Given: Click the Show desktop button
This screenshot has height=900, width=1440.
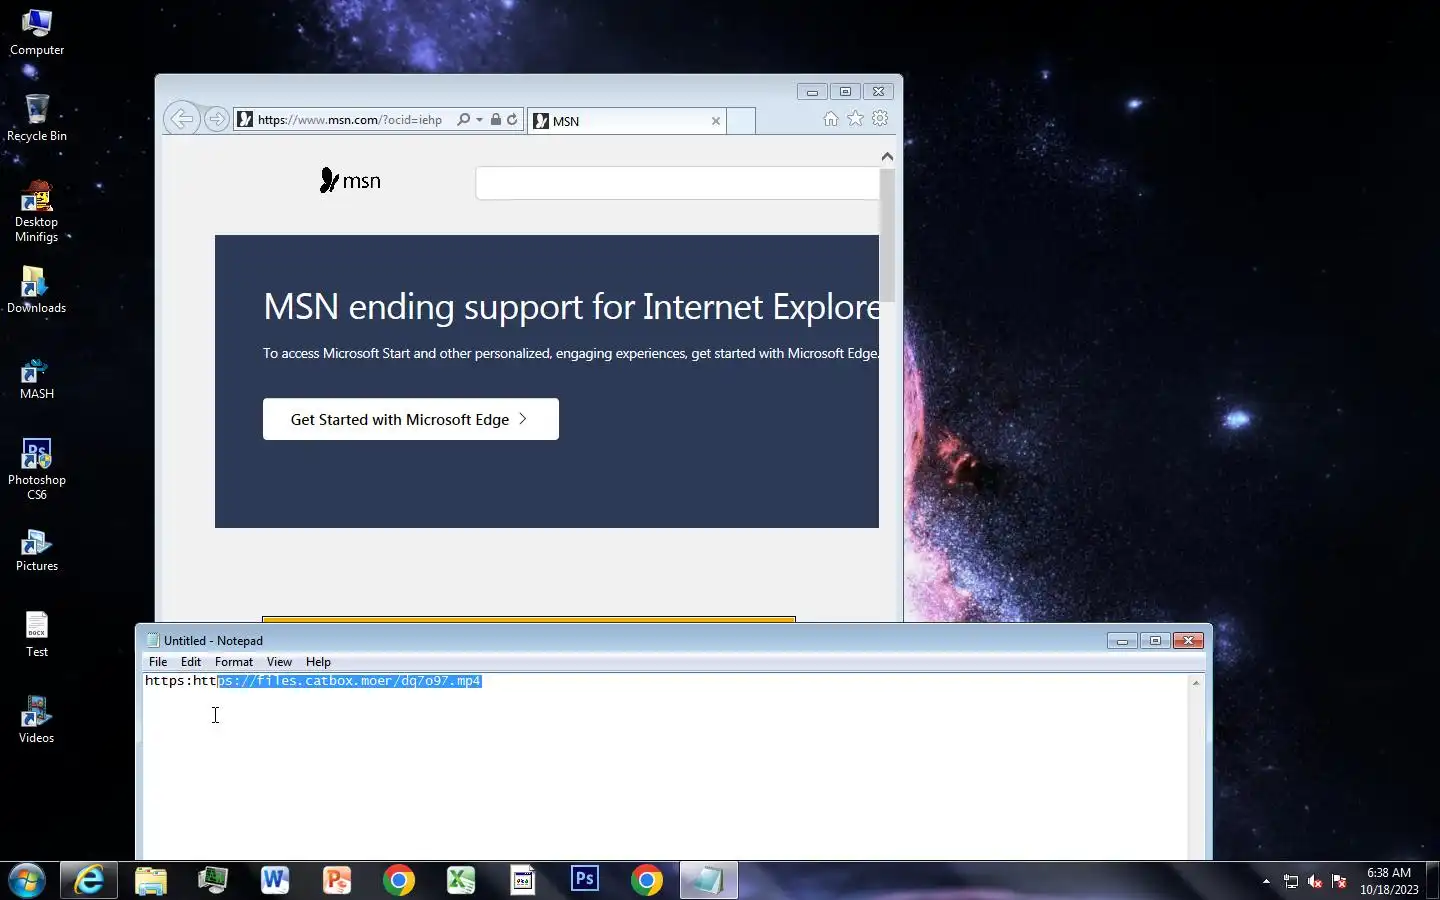Looking at the screenshot, I should click(1432, 880).
